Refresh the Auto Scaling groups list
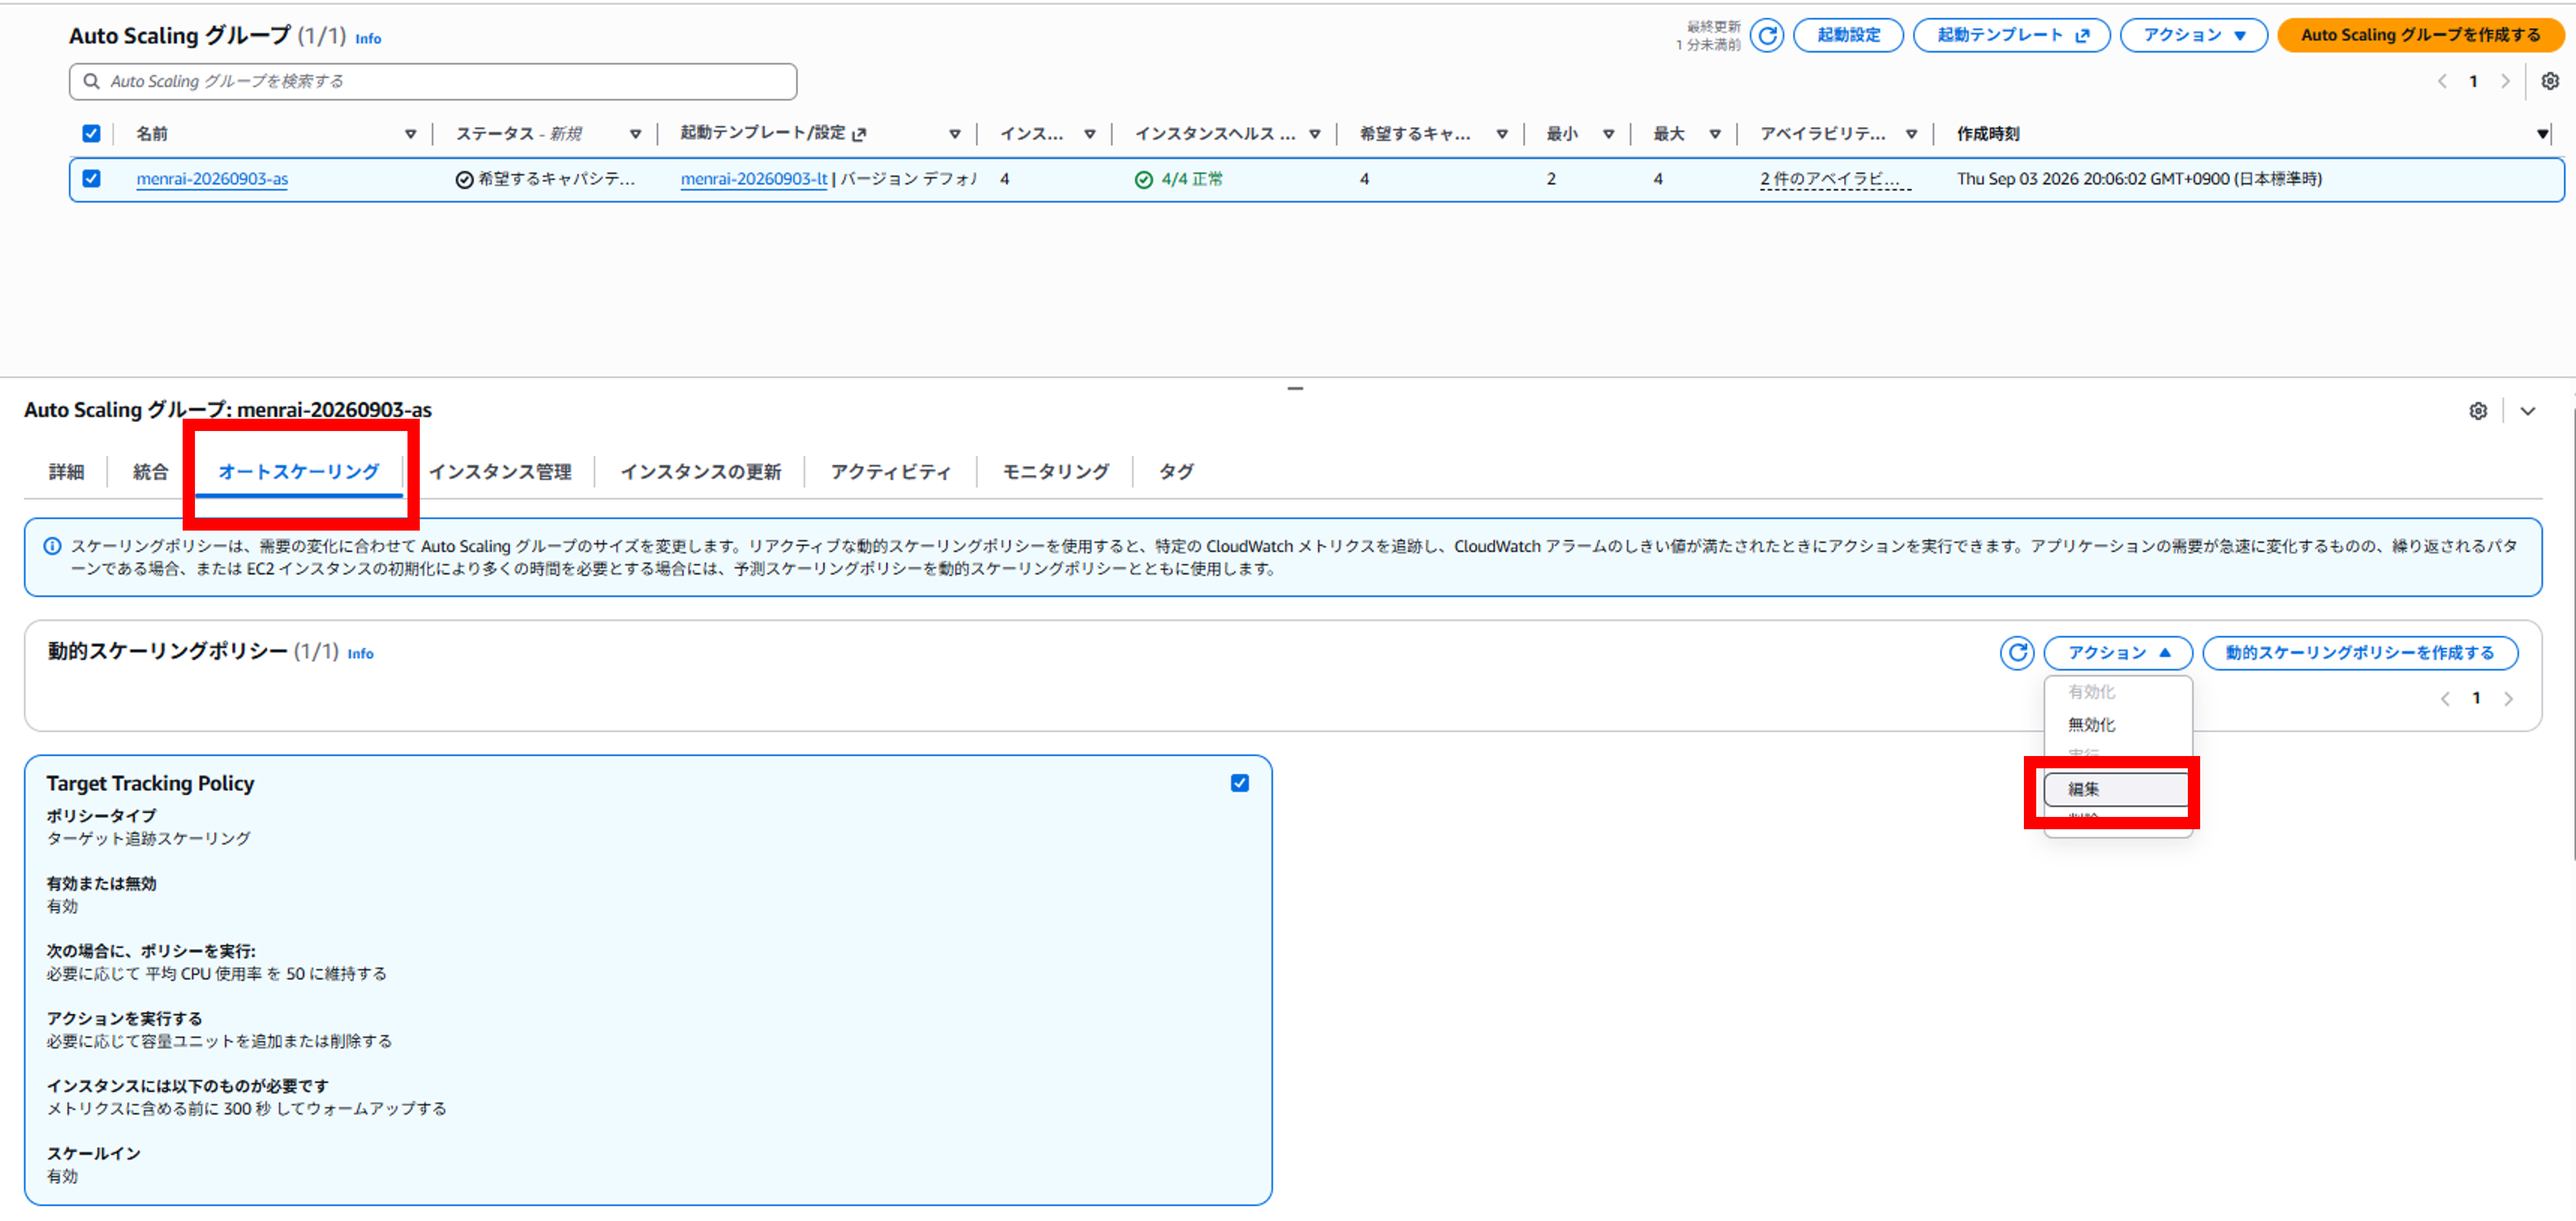This screenshot has width=2576, height=1221. click(x=1767, y=35)
